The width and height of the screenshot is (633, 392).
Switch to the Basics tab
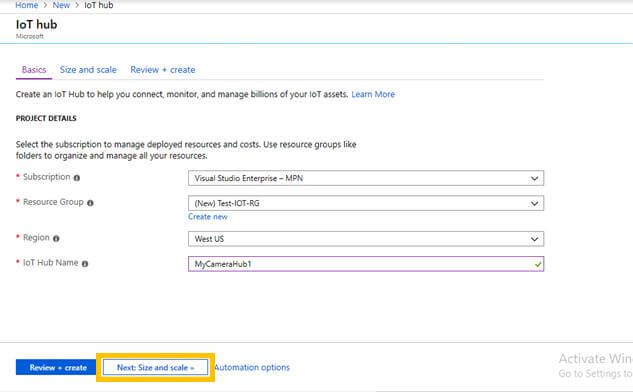(34, 69)
